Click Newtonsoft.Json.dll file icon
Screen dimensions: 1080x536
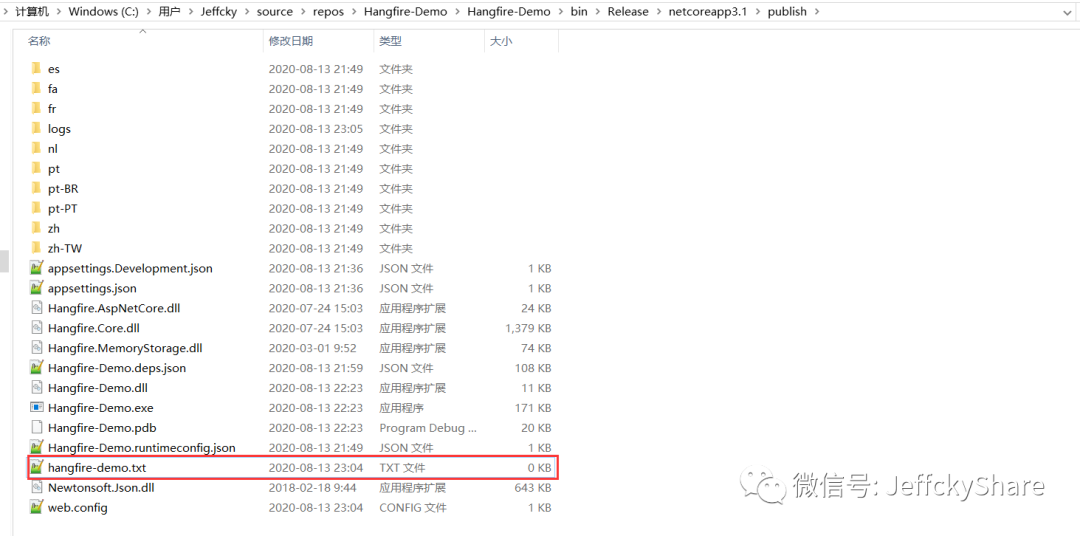(37, 488)
